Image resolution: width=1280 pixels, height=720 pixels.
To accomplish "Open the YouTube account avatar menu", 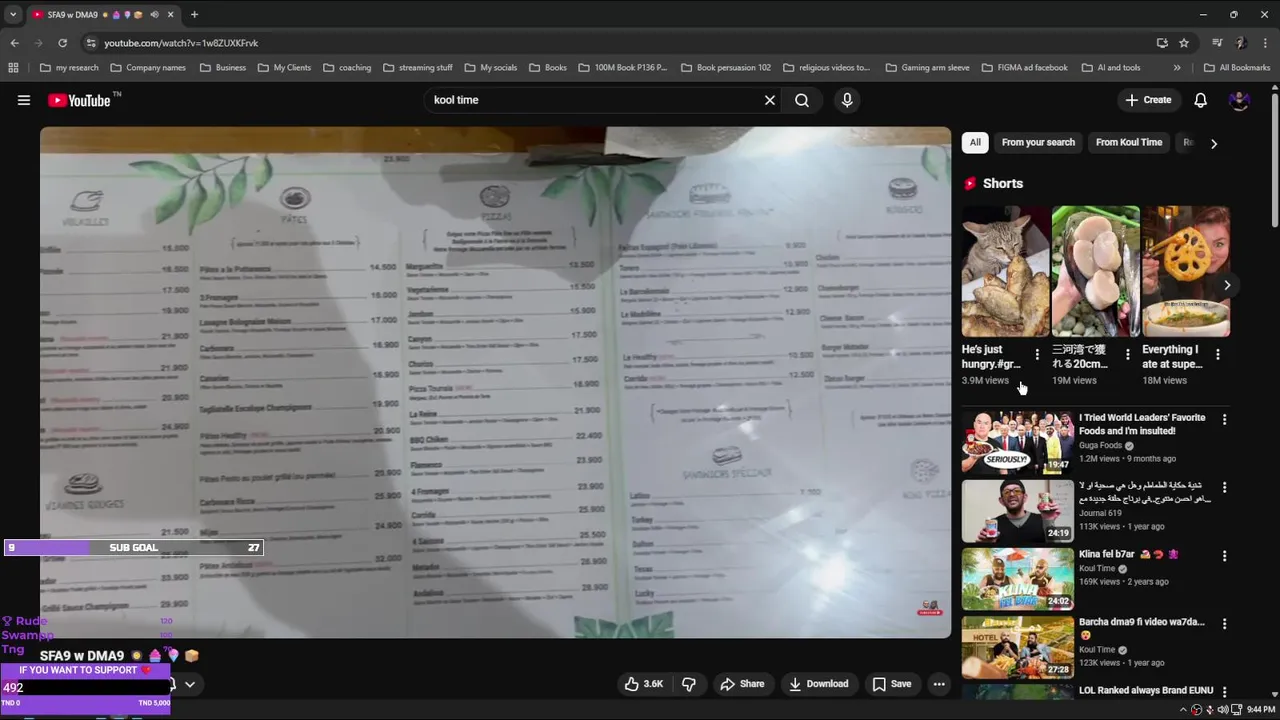I will click(1239, 100).
